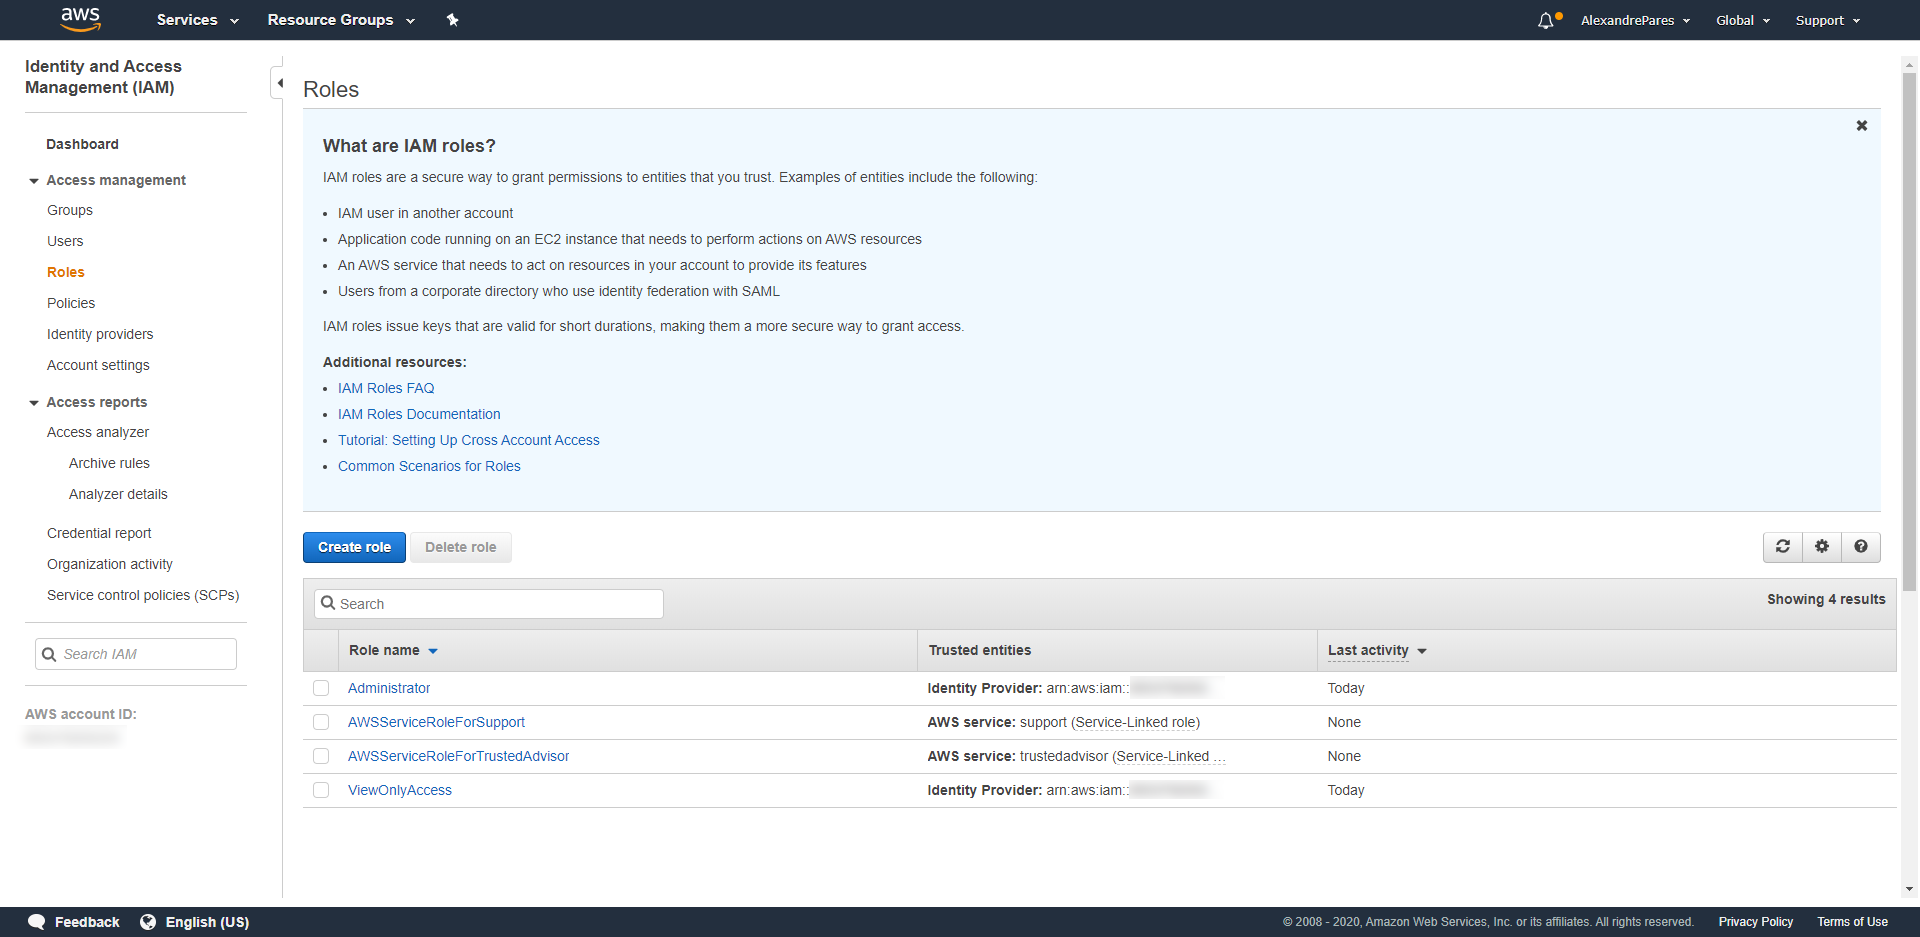Viewport: 1920px width, 937px height.
Task: Open the notifications bell icon
Action: 1546,20
